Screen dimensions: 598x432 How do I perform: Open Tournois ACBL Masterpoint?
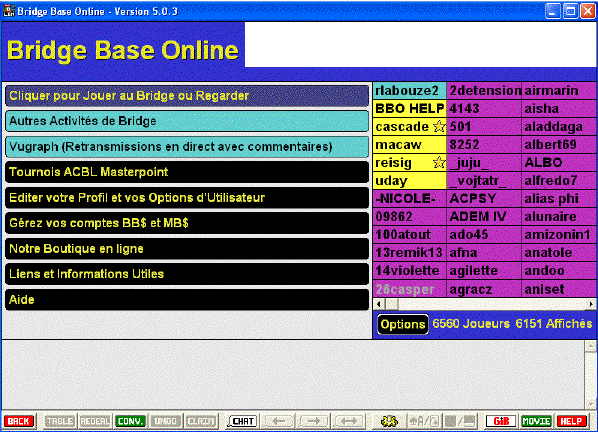pos(187,172)
